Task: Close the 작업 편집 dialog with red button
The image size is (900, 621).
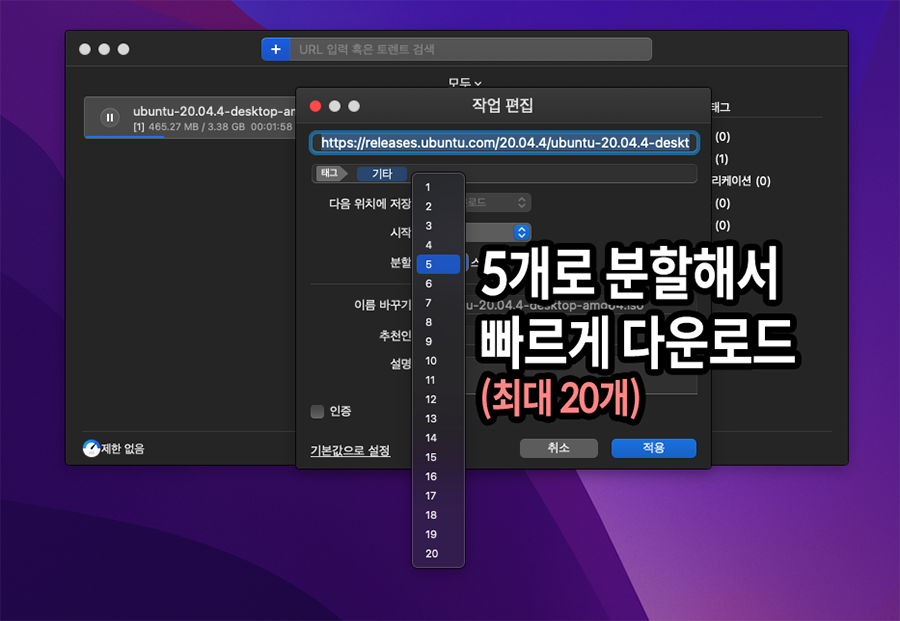Action: pyautogui.click(x=315, y=106)
